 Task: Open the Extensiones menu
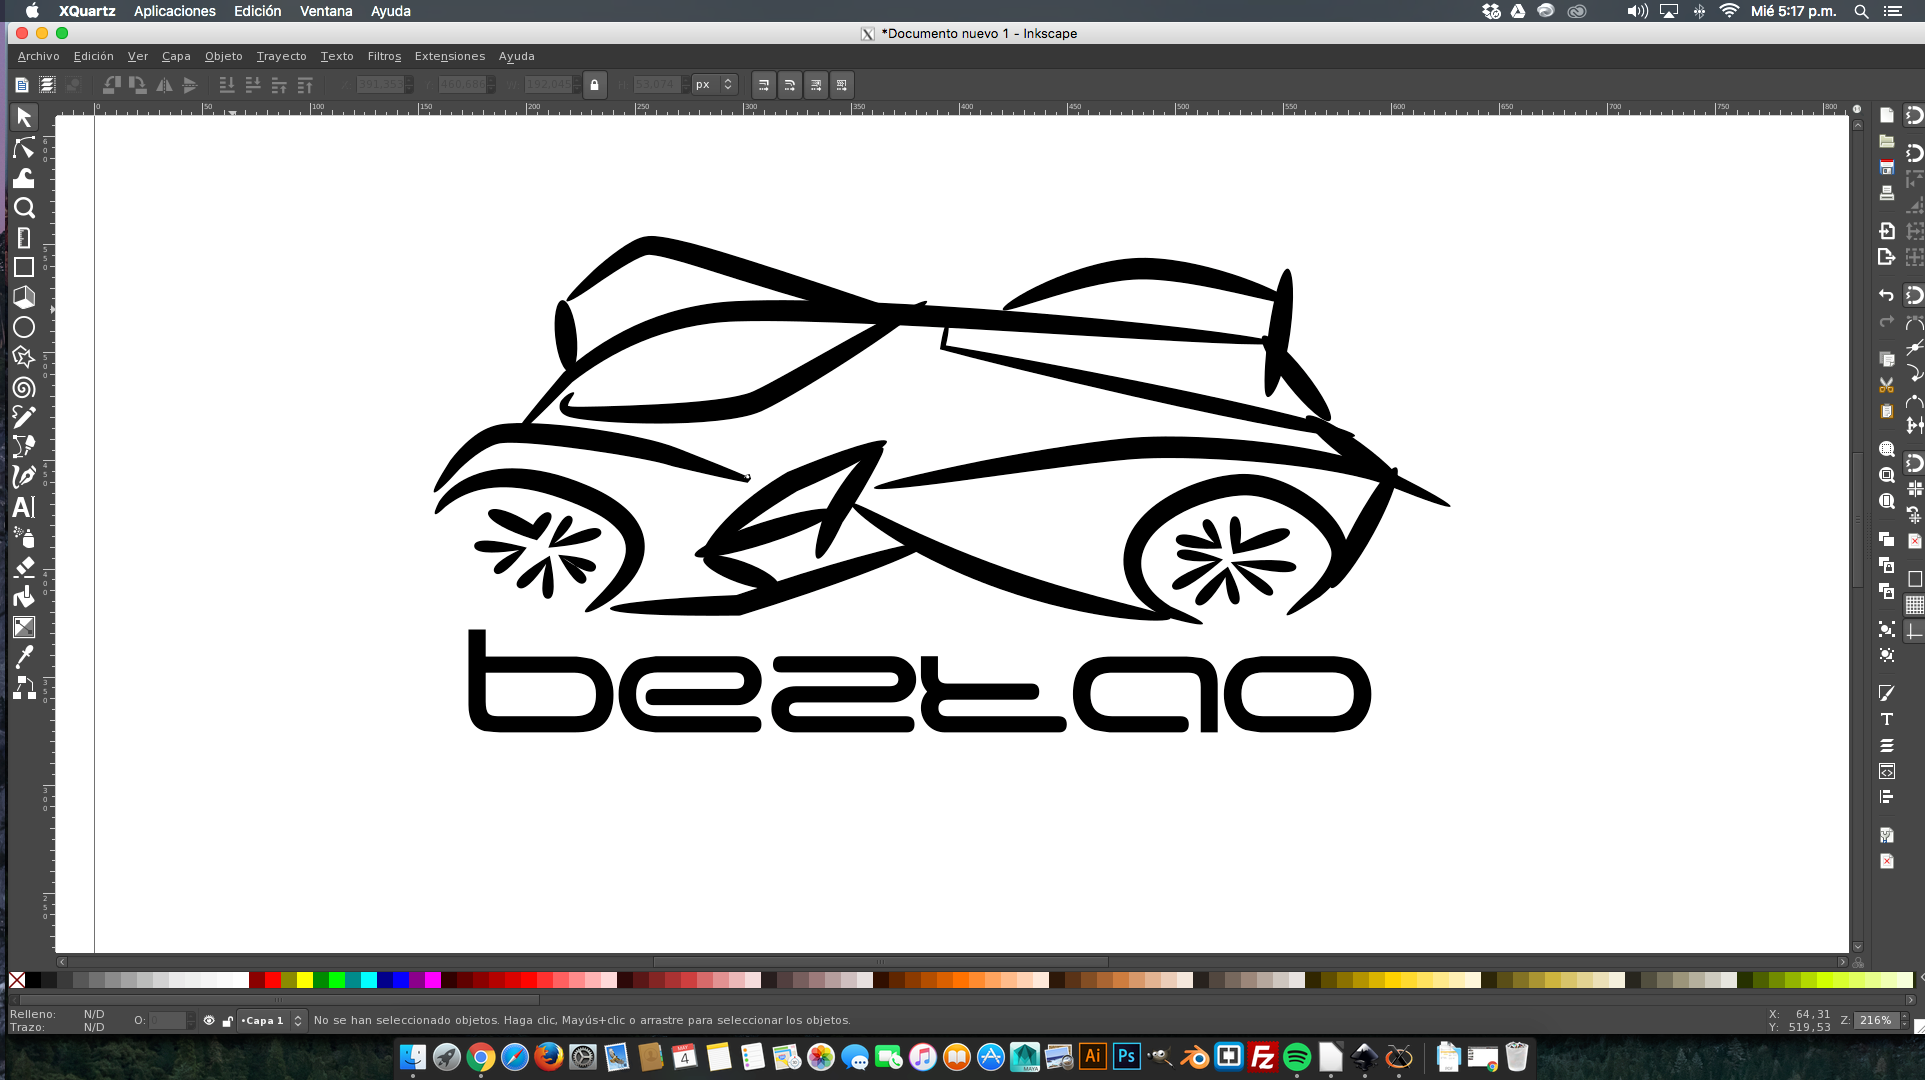click(x=450, y=56)
